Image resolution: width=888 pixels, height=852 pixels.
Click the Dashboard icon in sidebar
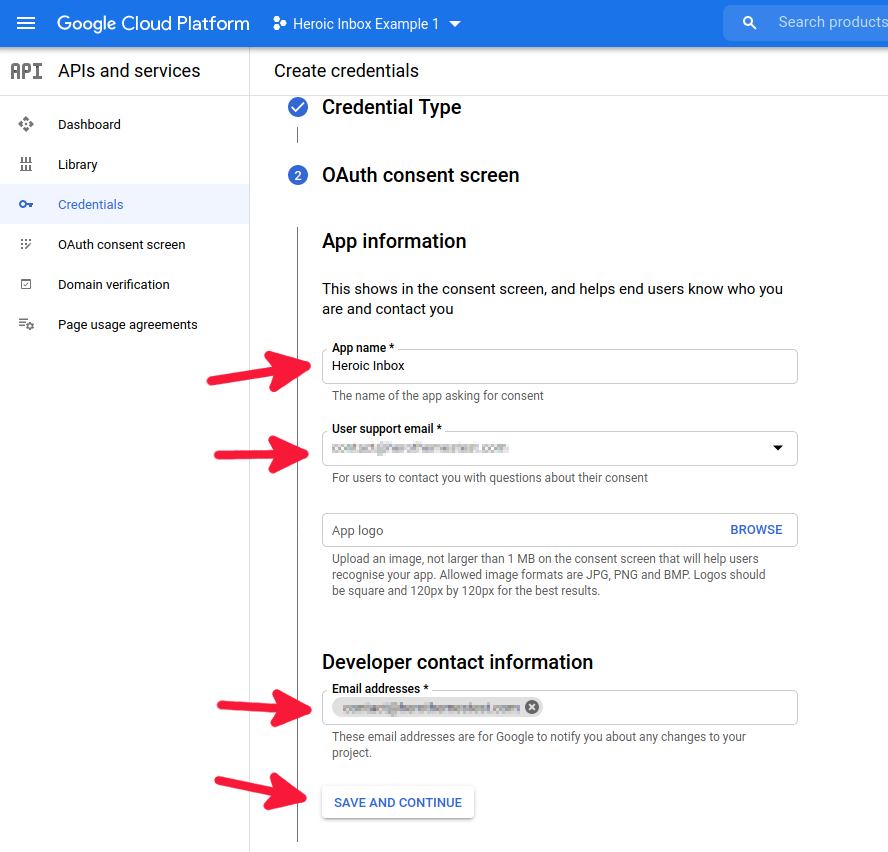pyautogui.click(x=26, y=124)
